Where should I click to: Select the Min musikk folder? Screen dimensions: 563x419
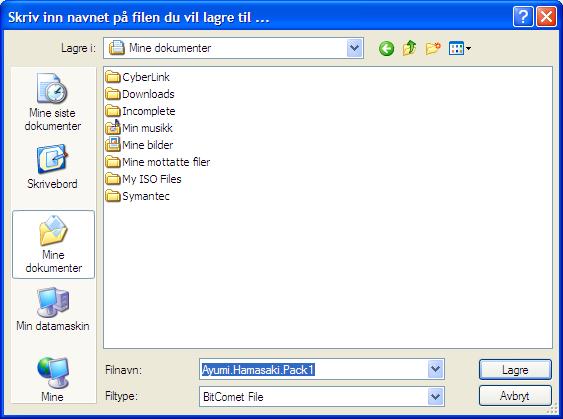(x=139, y=128)
